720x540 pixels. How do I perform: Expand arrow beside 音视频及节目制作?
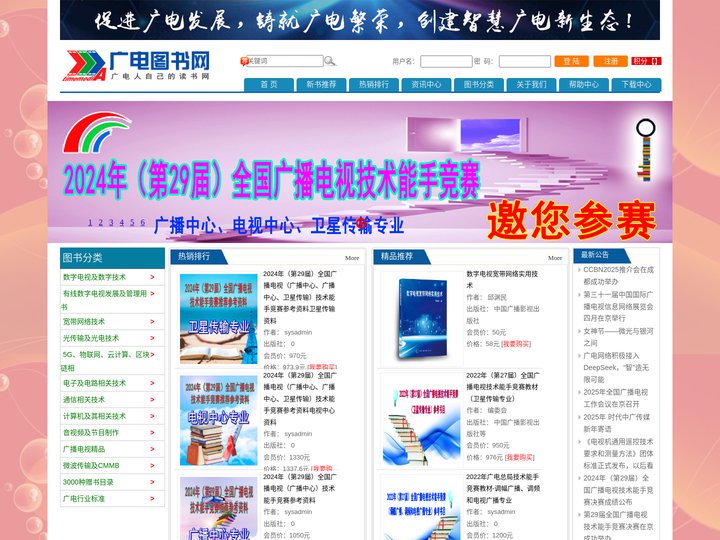(152, 433)
